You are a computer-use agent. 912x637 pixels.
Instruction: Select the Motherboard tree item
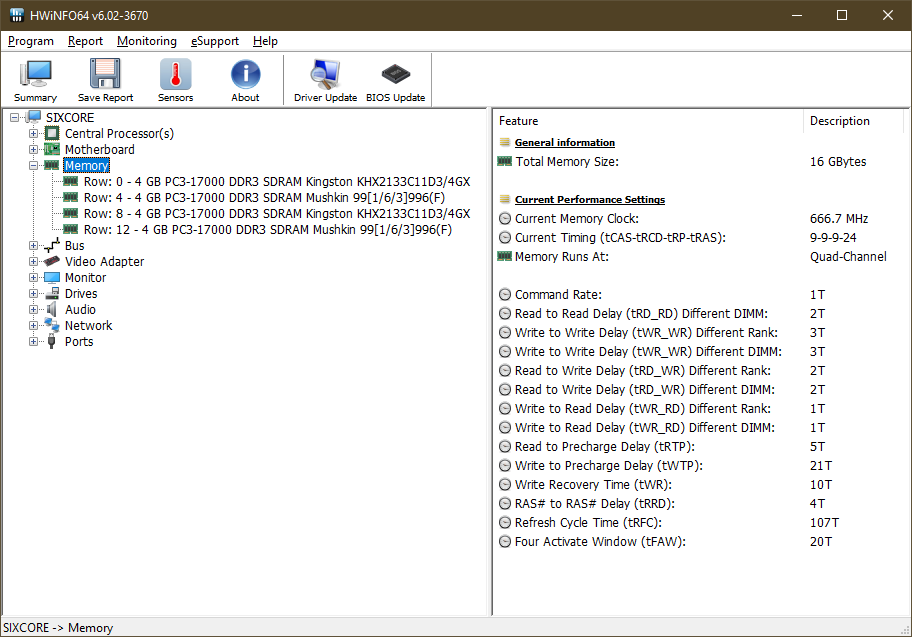click(x=99, y=150)
